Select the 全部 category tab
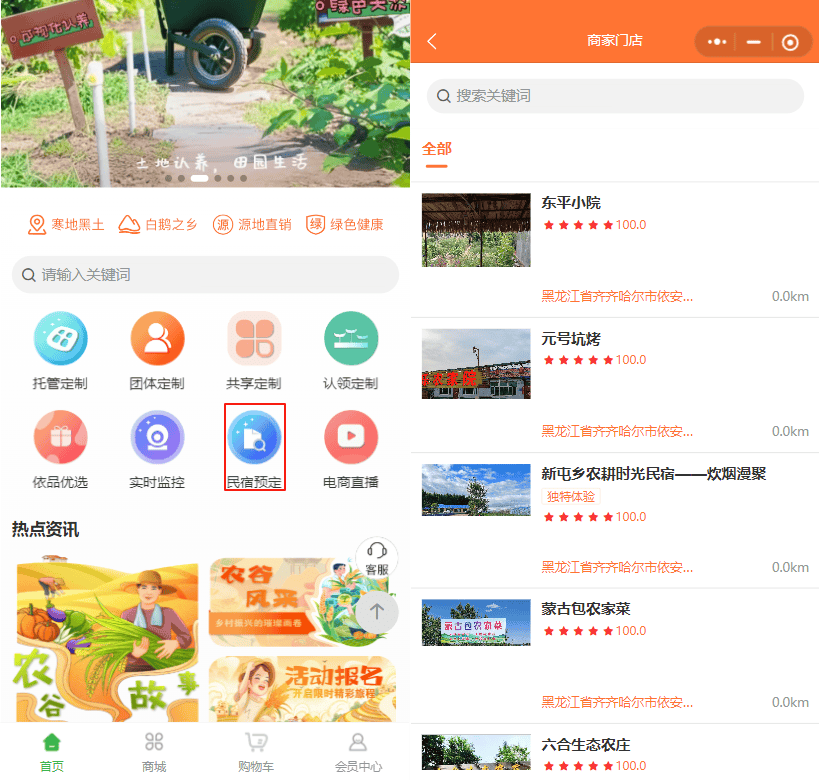The image size is (819, 780). coord(437,149)
